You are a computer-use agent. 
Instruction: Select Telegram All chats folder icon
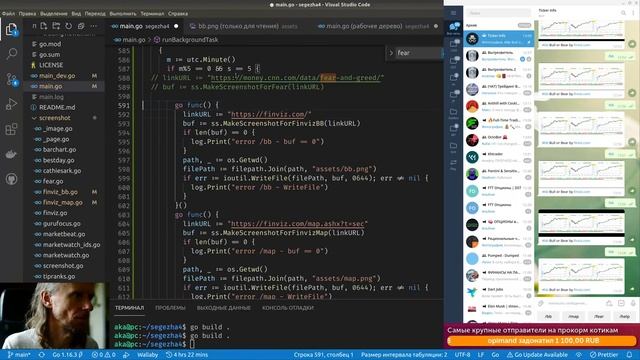click(x=453, y=29)
